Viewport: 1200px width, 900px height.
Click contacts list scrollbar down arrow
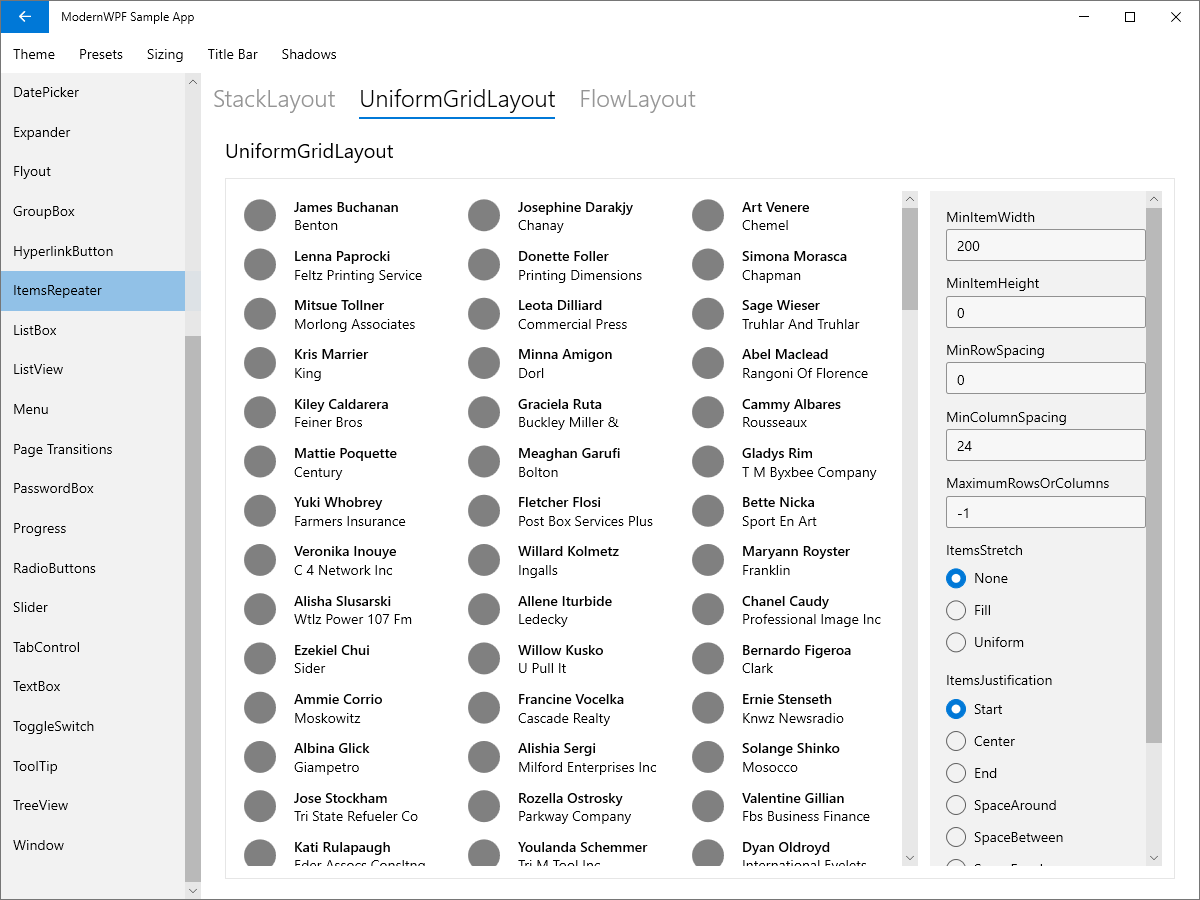[x=909, y=858]
